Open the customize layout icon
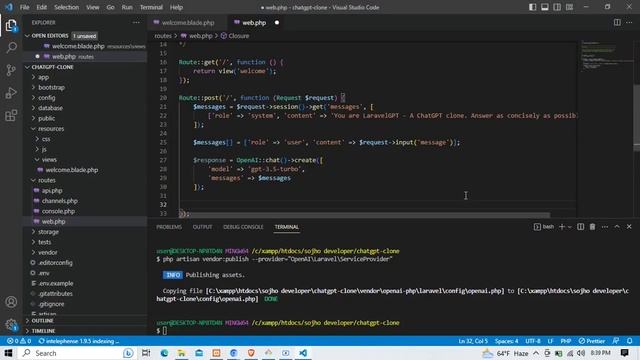The image size is (640, 360). pyautogui.click(x=569, y=7)
